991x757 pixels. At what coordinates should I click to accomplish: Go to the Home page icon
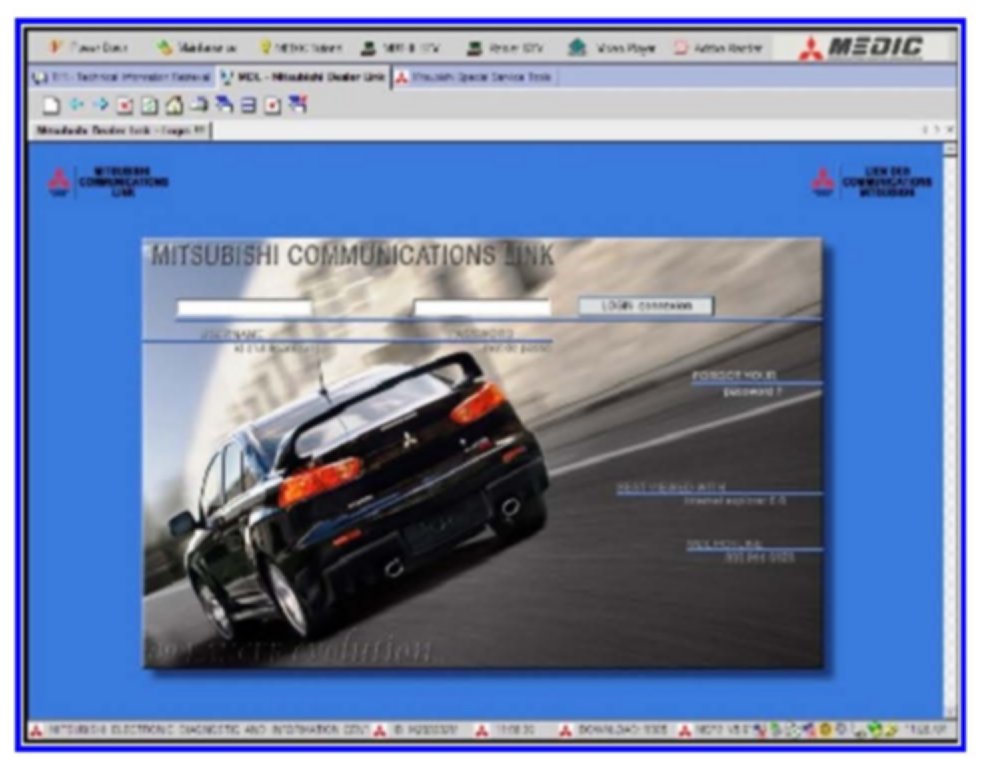point(173,105)
